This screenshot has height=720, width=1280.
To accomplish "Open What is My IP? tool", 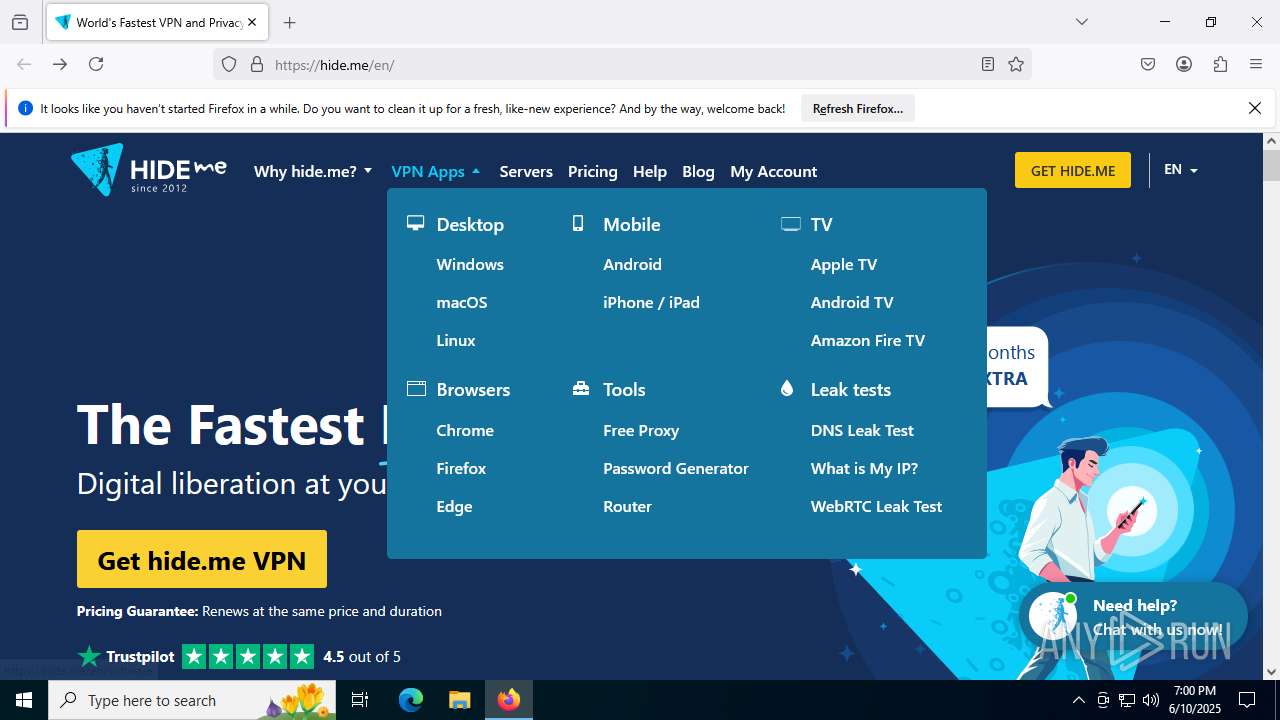I will (x=864, y=468).
